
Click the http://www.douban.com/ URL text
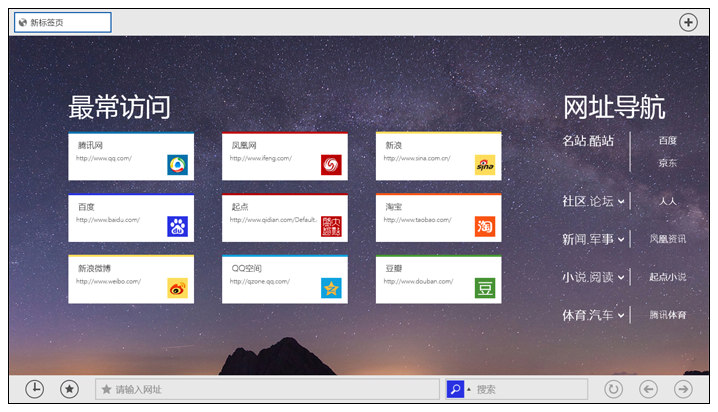click(x=419, y=282)
